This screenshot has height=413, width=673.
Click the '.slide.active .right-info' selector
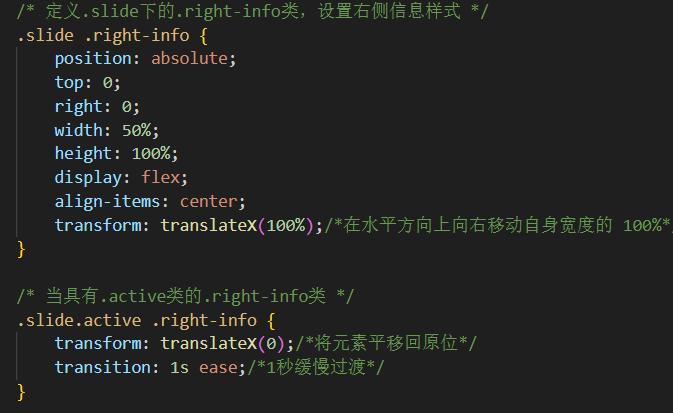click(x=145, y=321)
